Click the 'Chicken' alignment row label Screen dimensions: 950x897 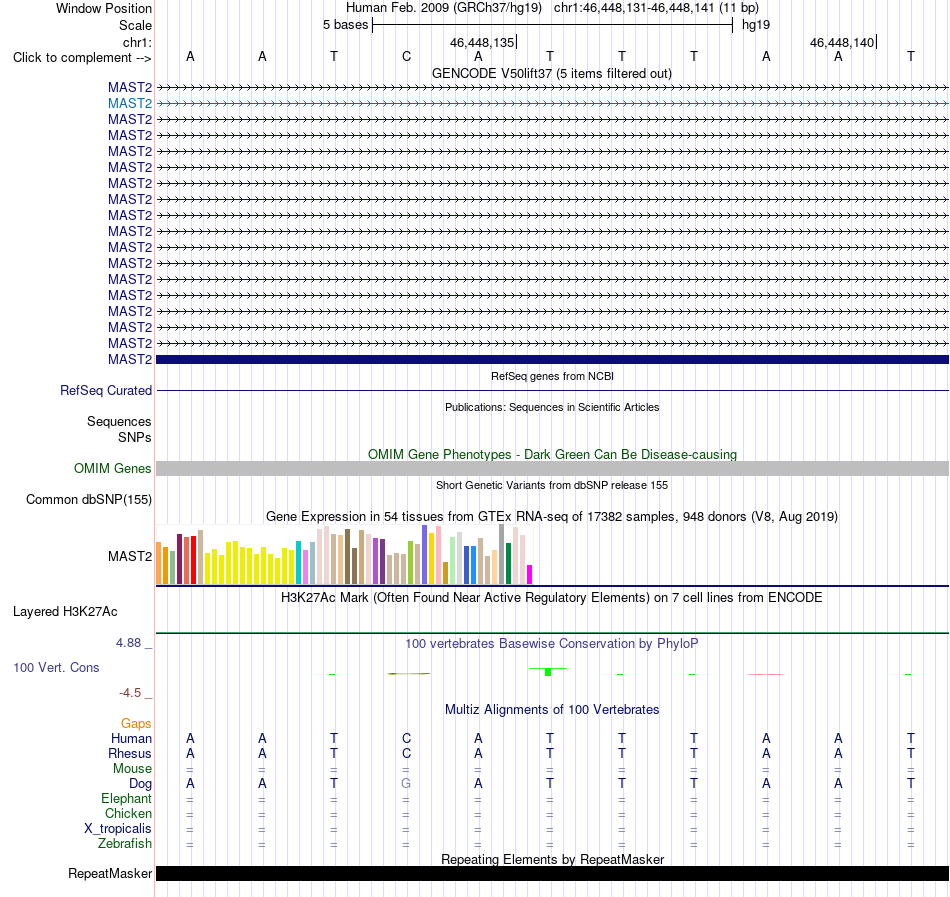coord(128,813)
